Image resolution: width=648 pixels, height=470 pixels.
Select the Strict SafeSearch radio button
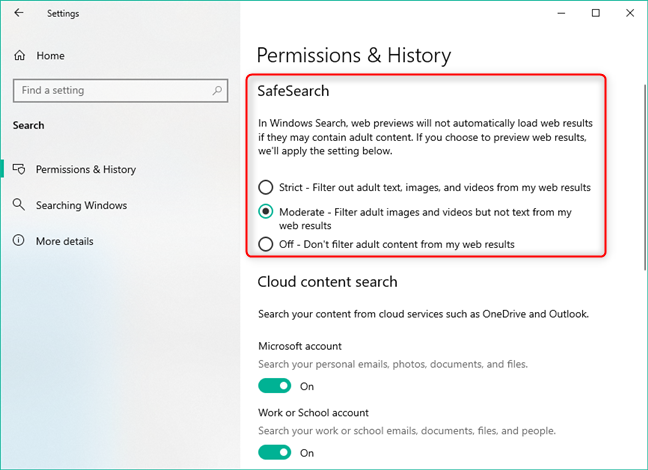(x=266, y=187)
